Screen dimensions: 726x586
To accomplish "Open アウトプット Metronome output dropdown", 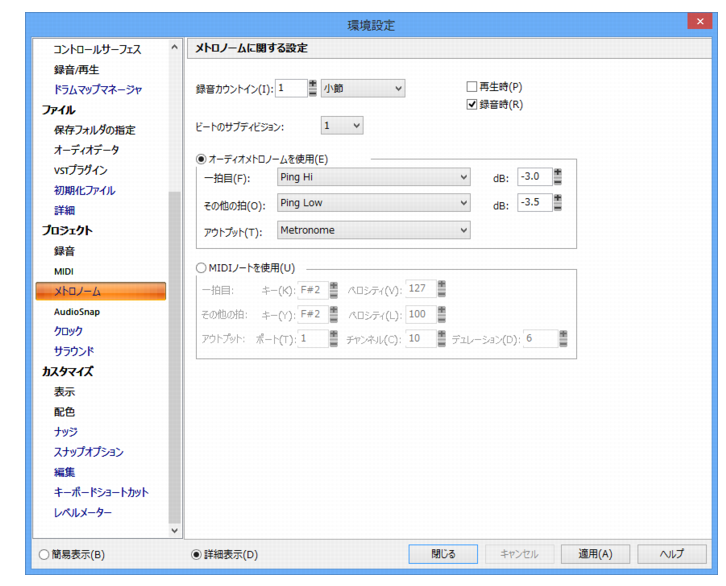I will pos(374,230).
